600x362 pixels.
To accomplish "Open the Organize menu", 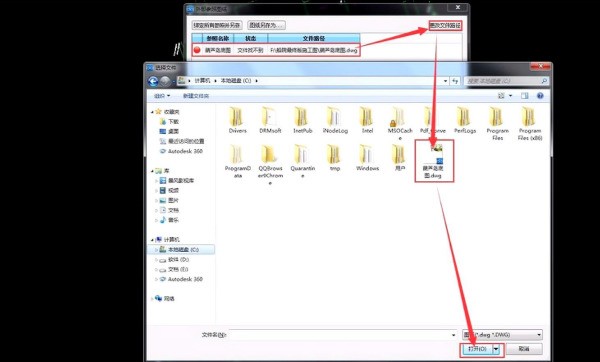I will pos(162,96).
